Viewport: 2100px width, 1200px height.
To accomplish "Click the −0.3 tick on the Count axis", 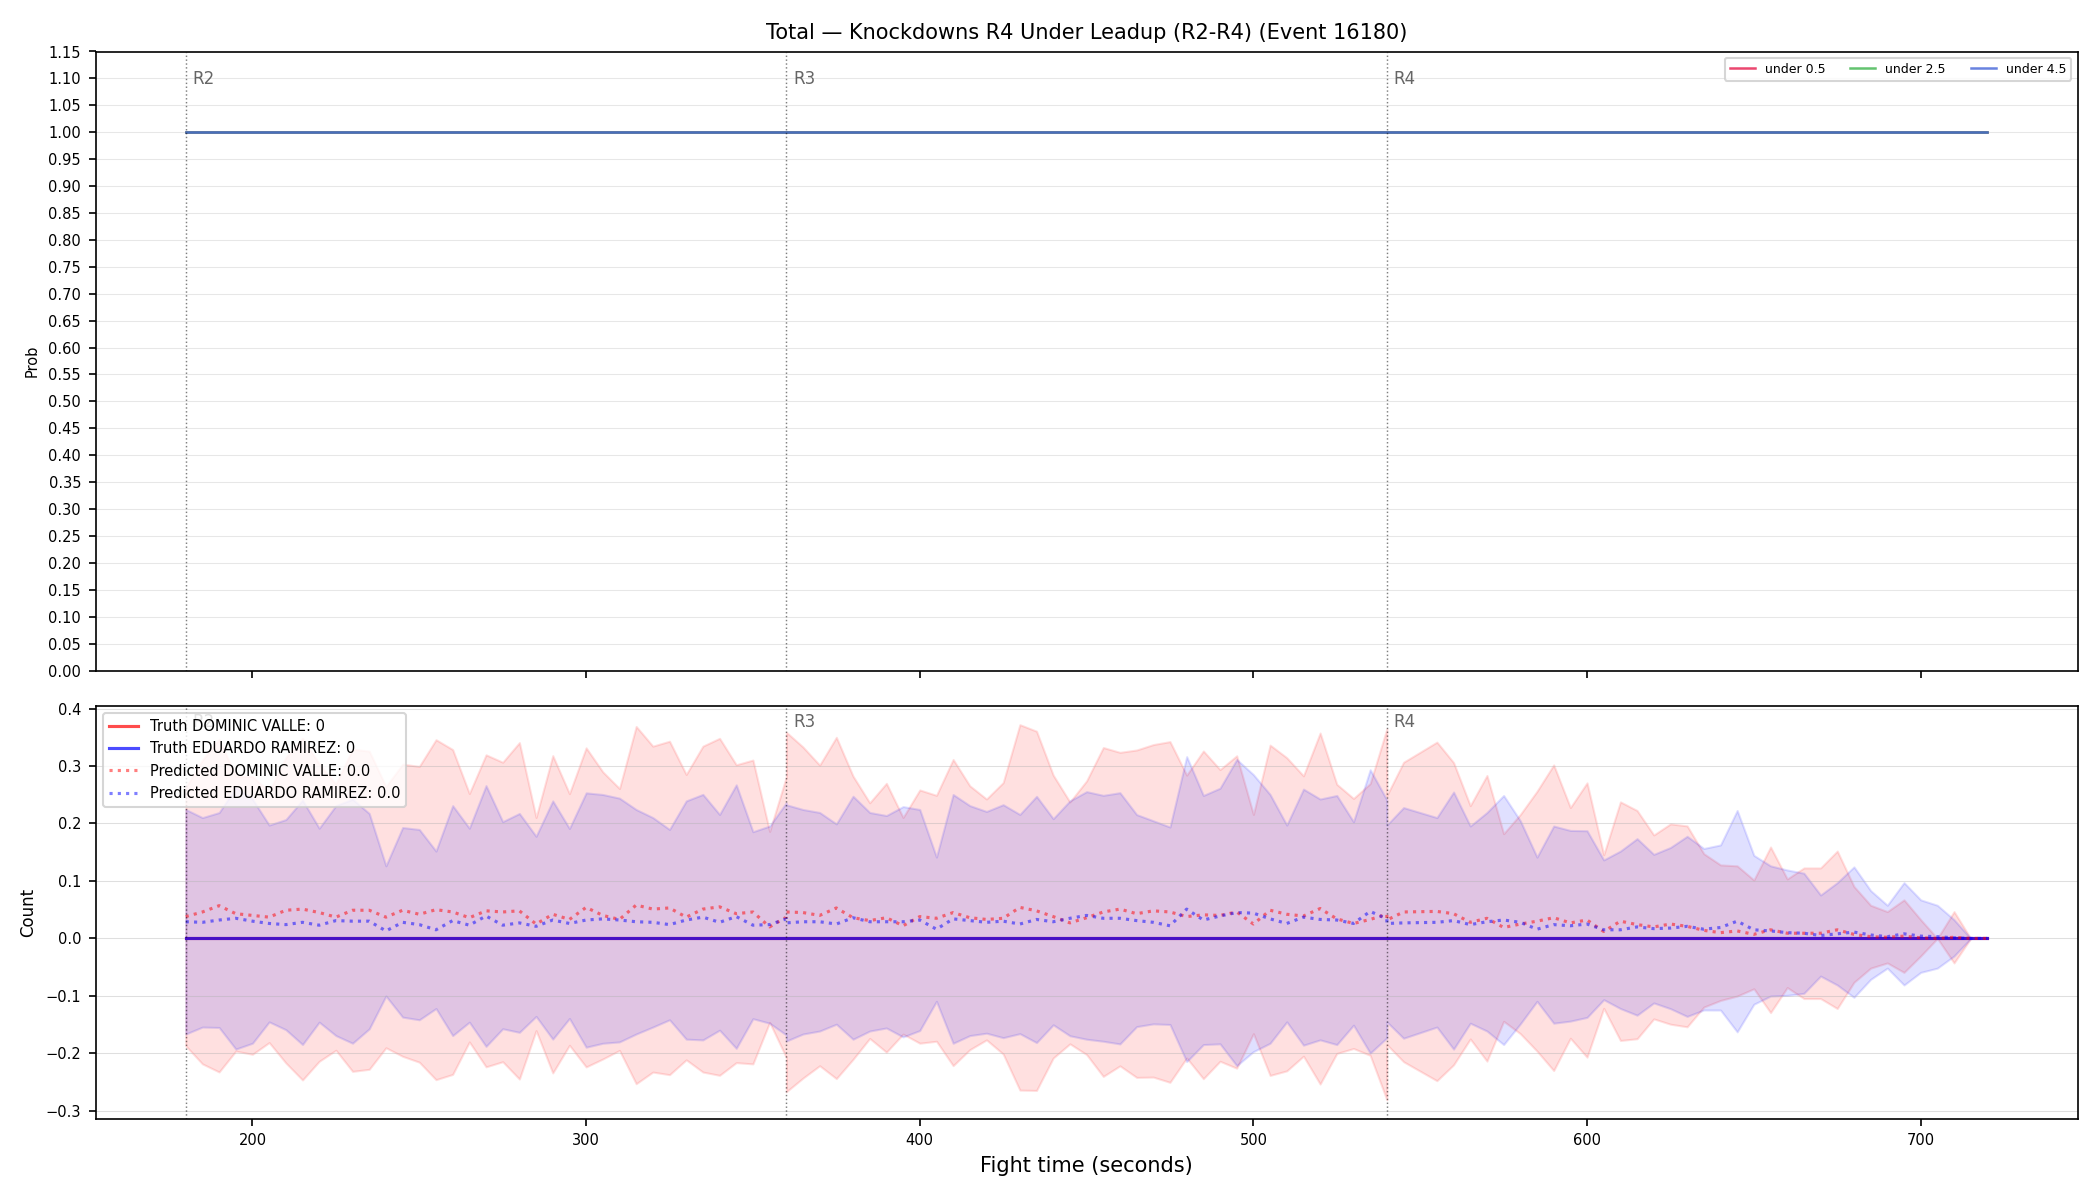I will click(62, 1111).
